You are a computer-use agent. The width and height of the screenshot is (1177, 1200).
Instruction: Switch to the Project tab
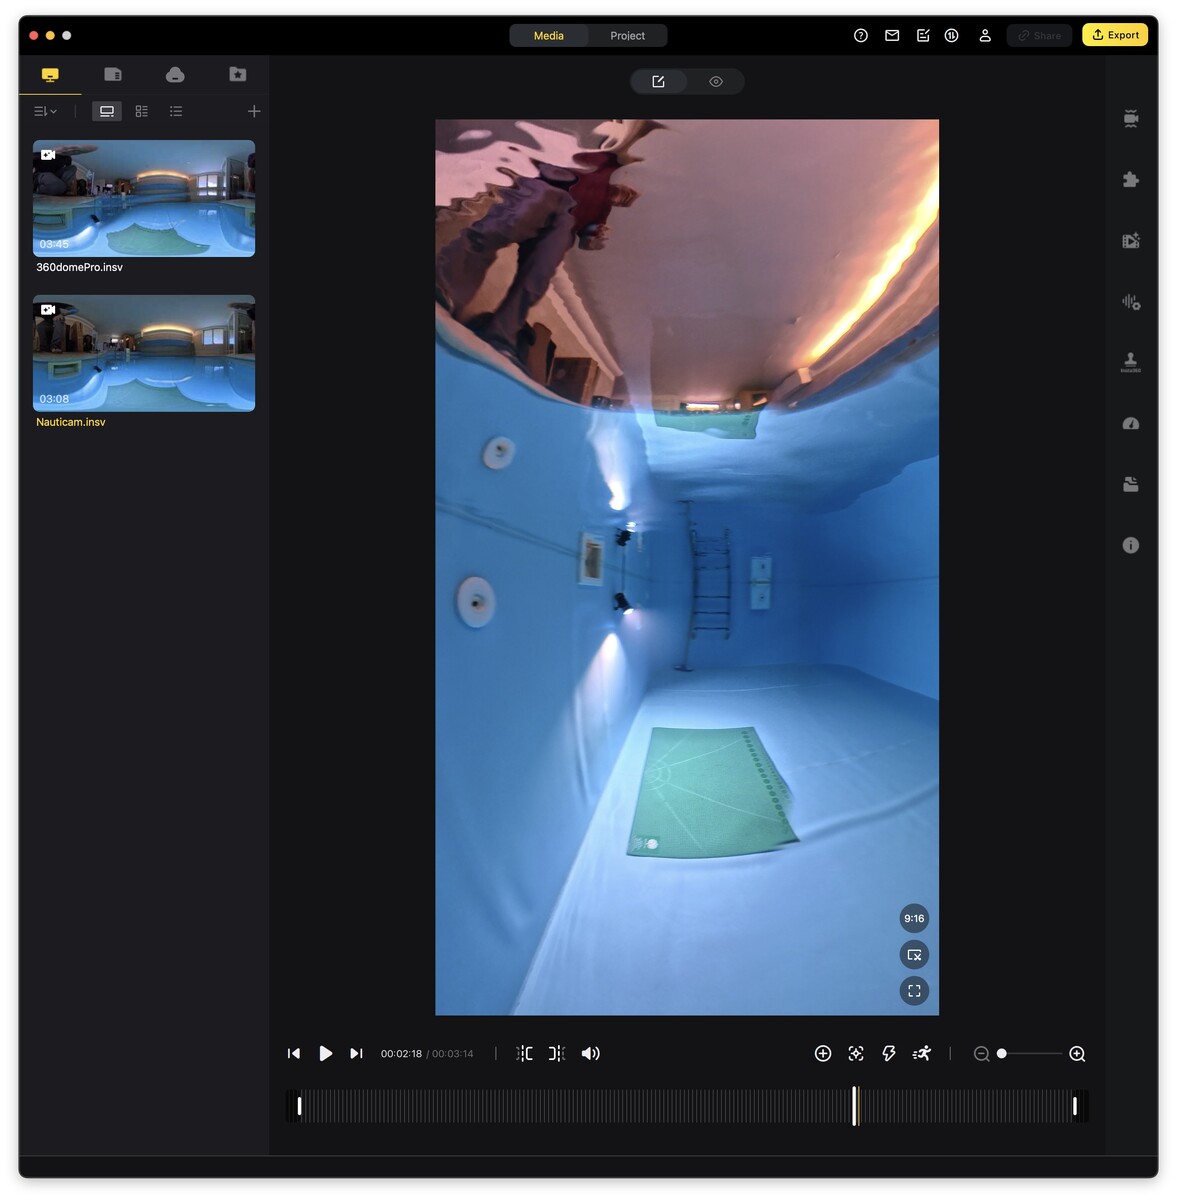tap(627, 35)
